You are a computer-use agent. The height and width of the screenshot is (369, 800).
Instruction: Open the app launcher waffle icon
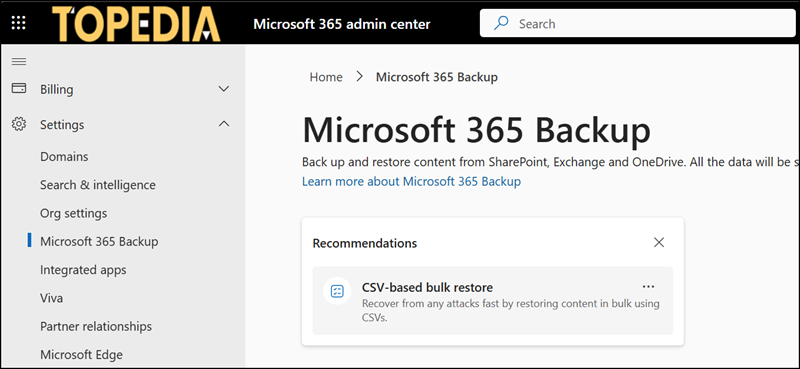[18, 23]
